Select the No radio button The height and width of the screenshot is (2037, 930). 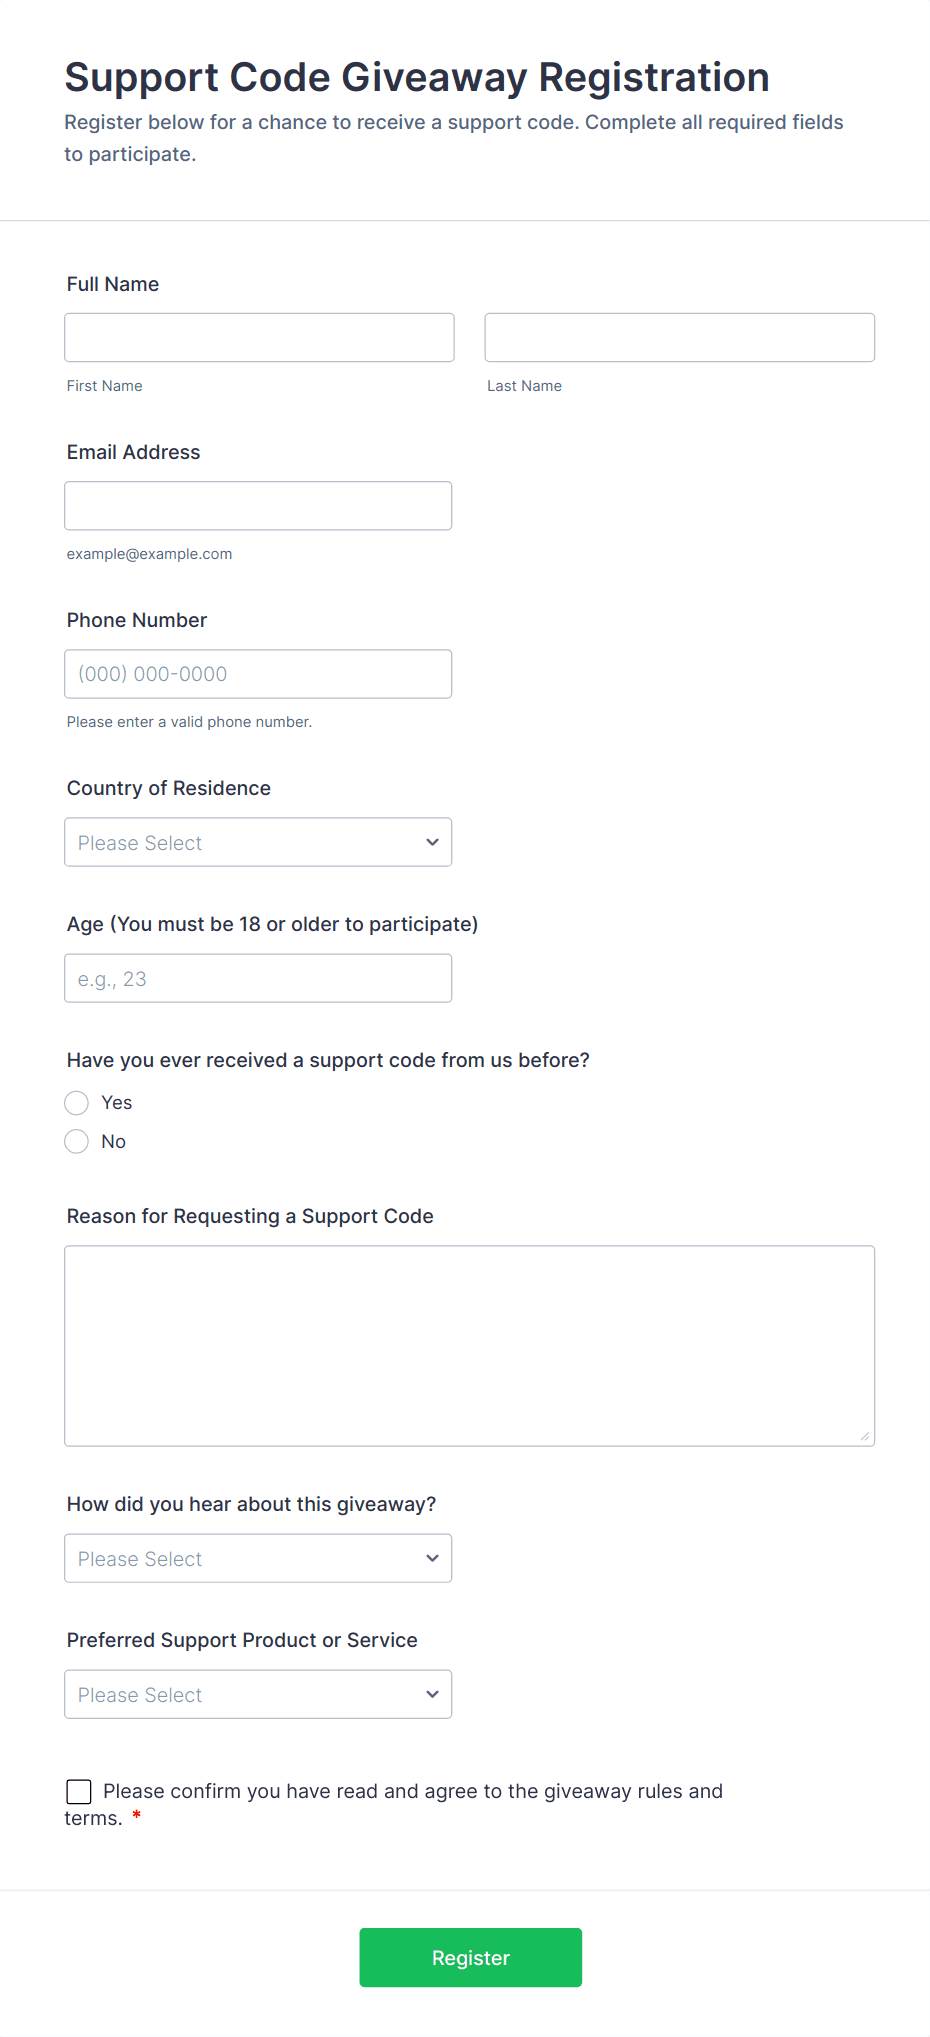coord(77,1142)
